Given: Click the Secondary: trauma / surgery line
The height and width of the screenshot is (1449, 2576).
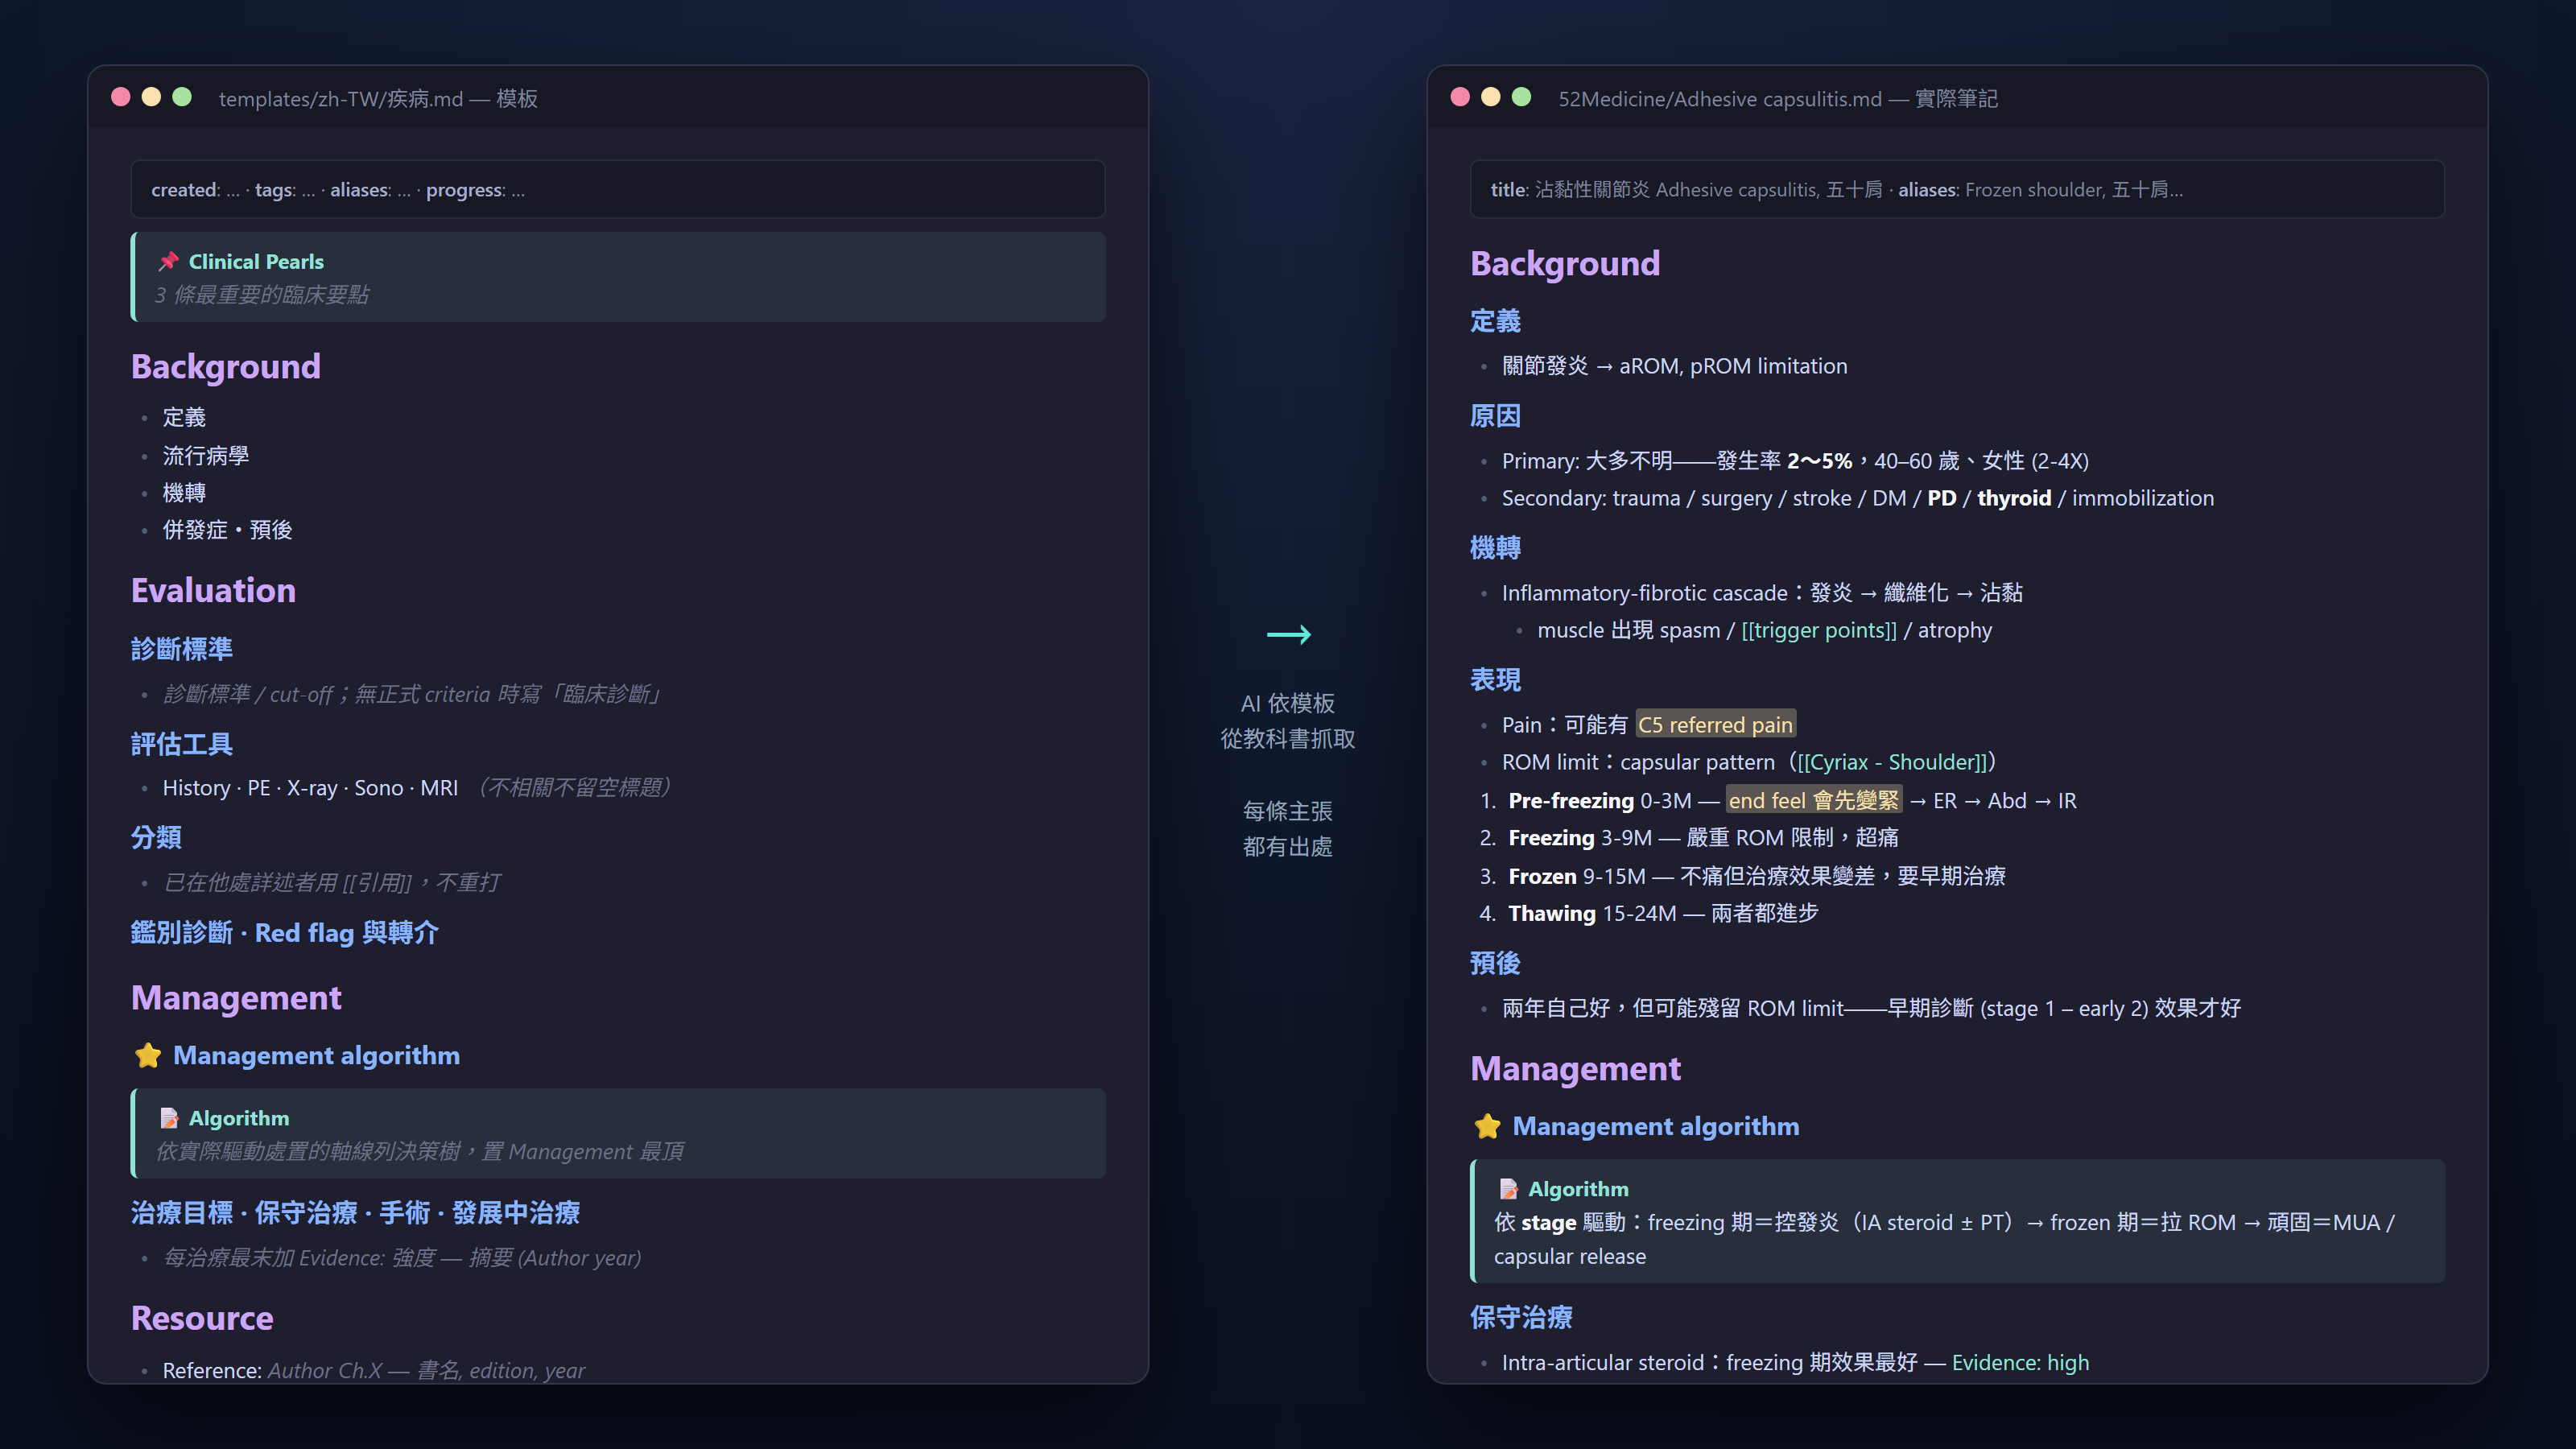Looking at the screenshot, I should pyautogui.click(x=1858, y=498).
